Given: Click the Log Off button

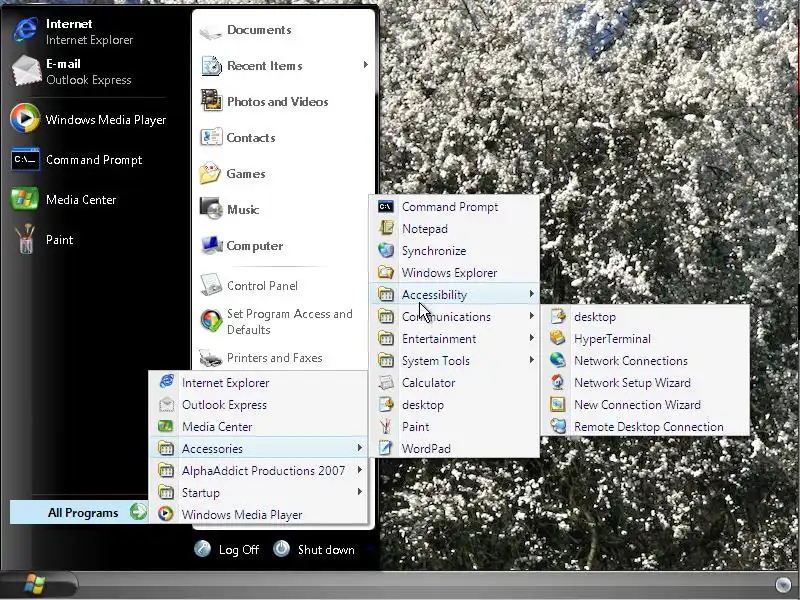Looking at the screenshot, I should (x=227, y=549).
